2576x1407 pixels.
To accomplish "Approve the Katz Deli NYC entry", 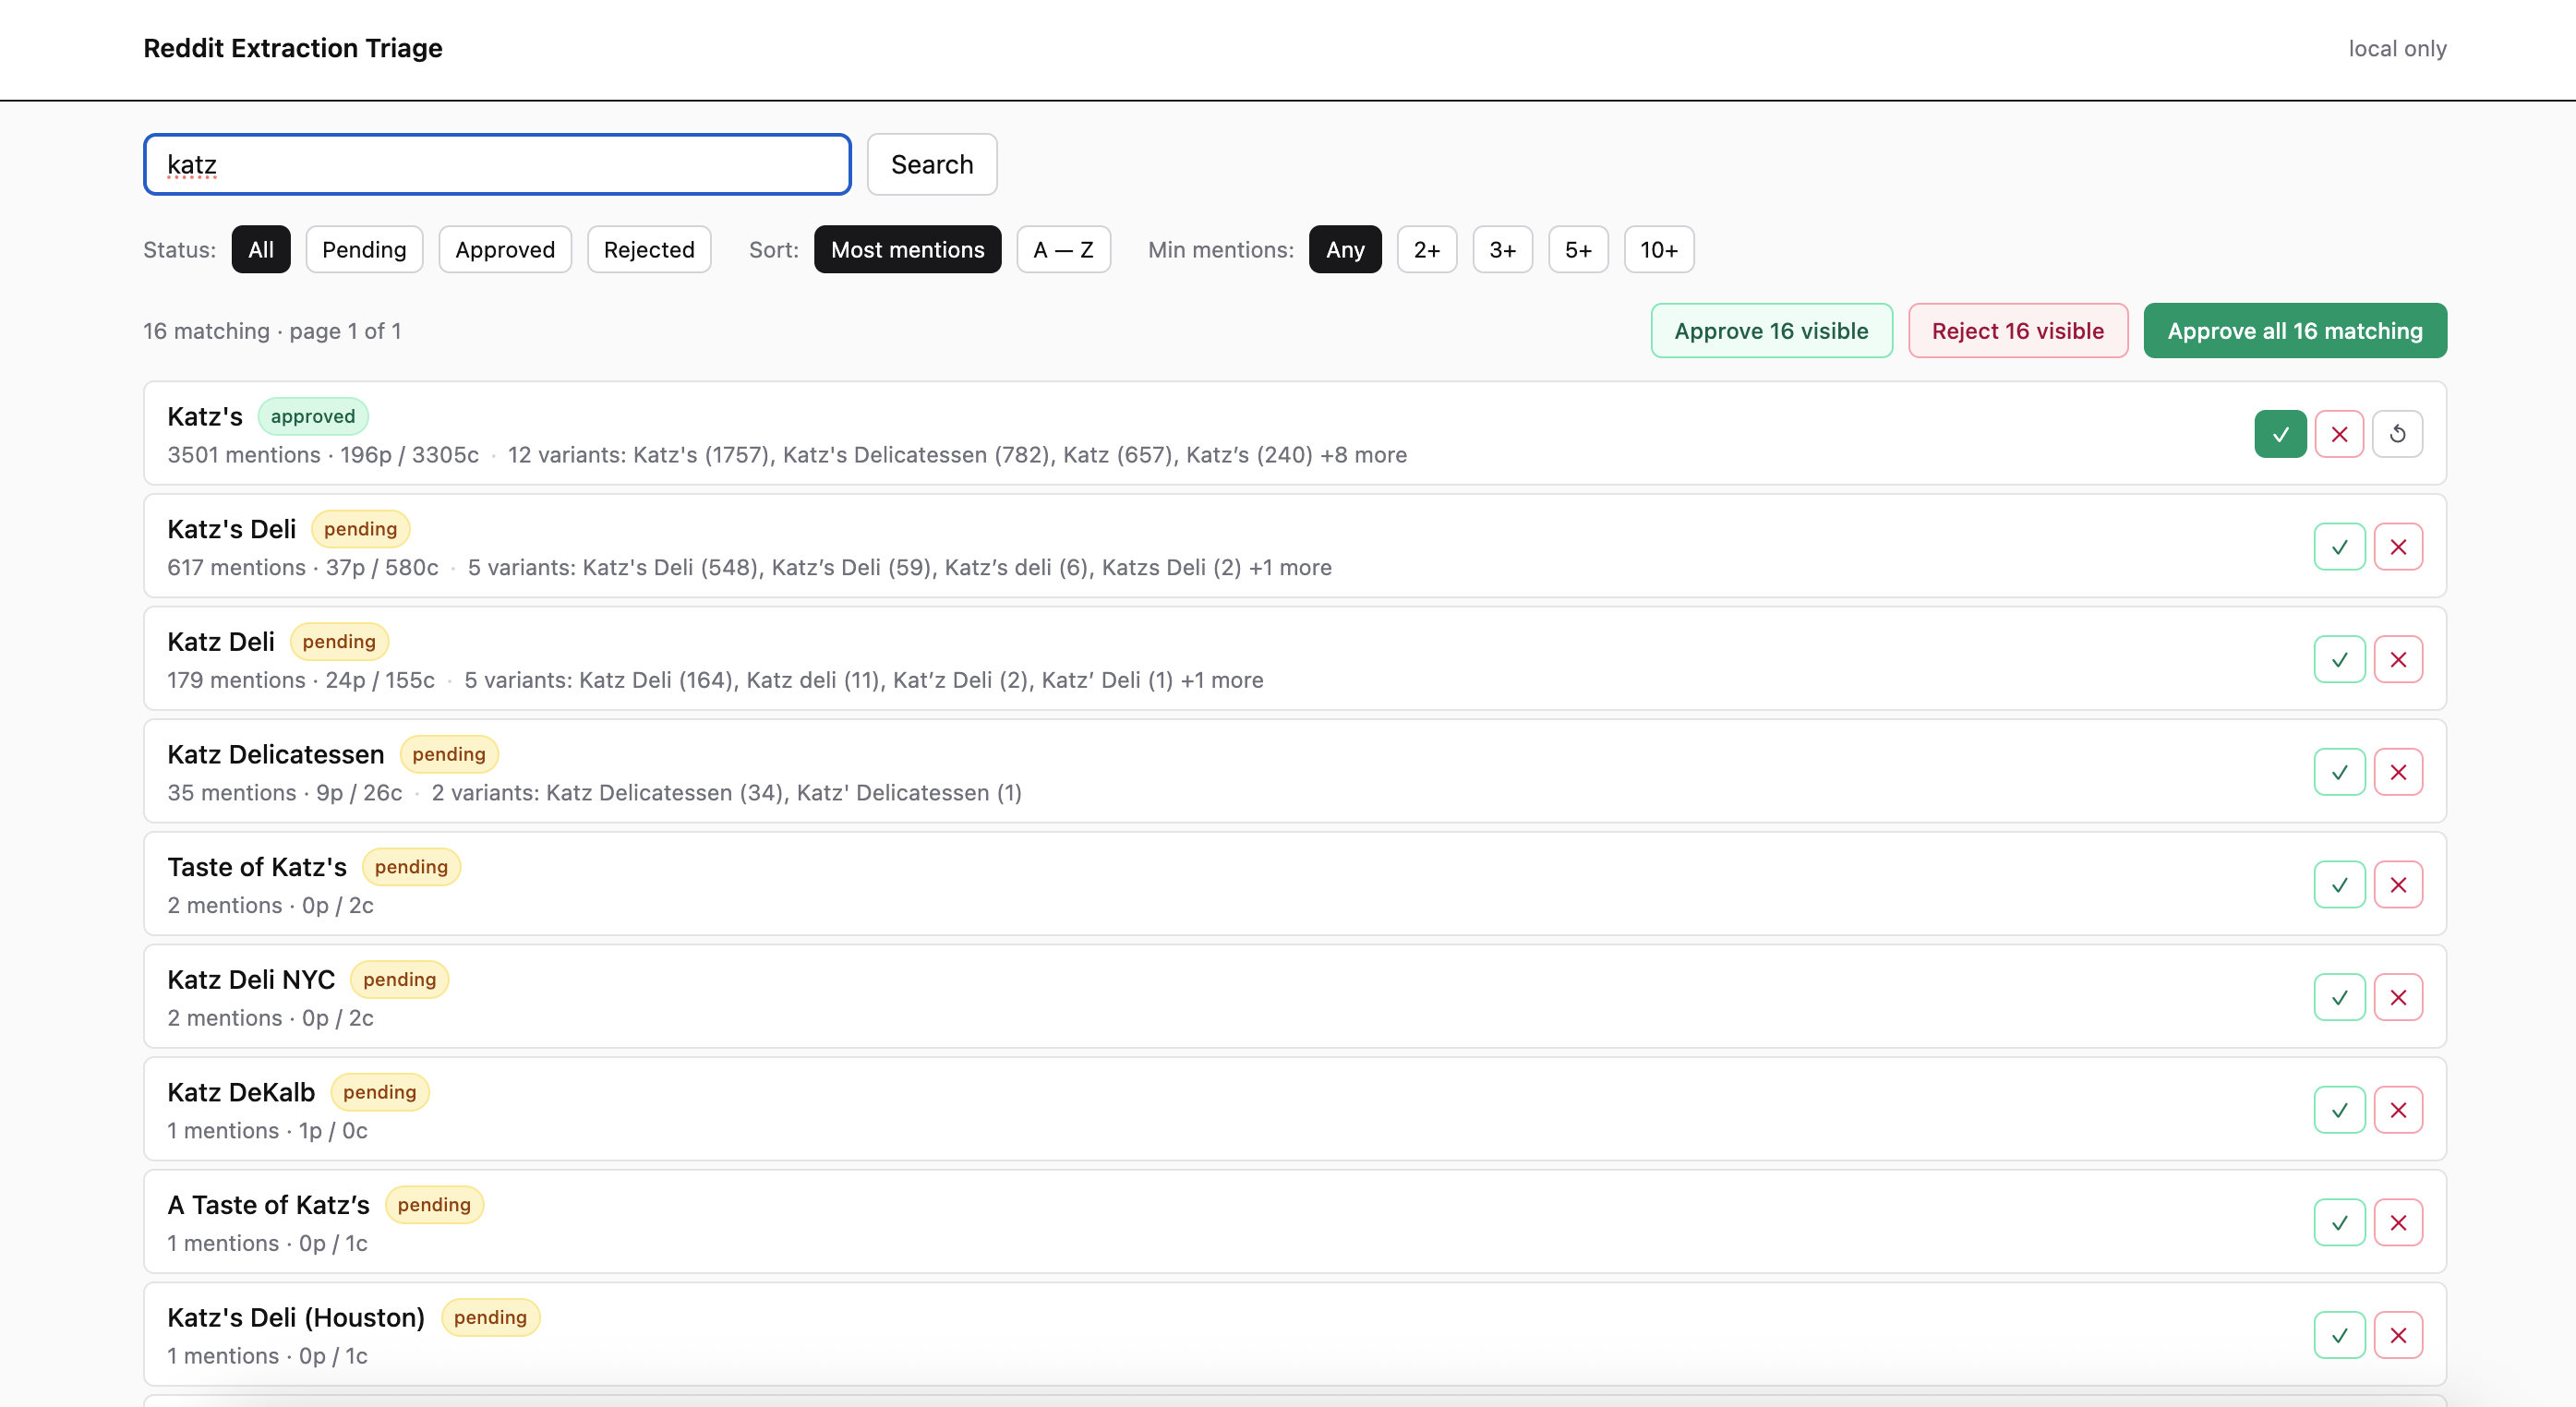I will 2339,997.
